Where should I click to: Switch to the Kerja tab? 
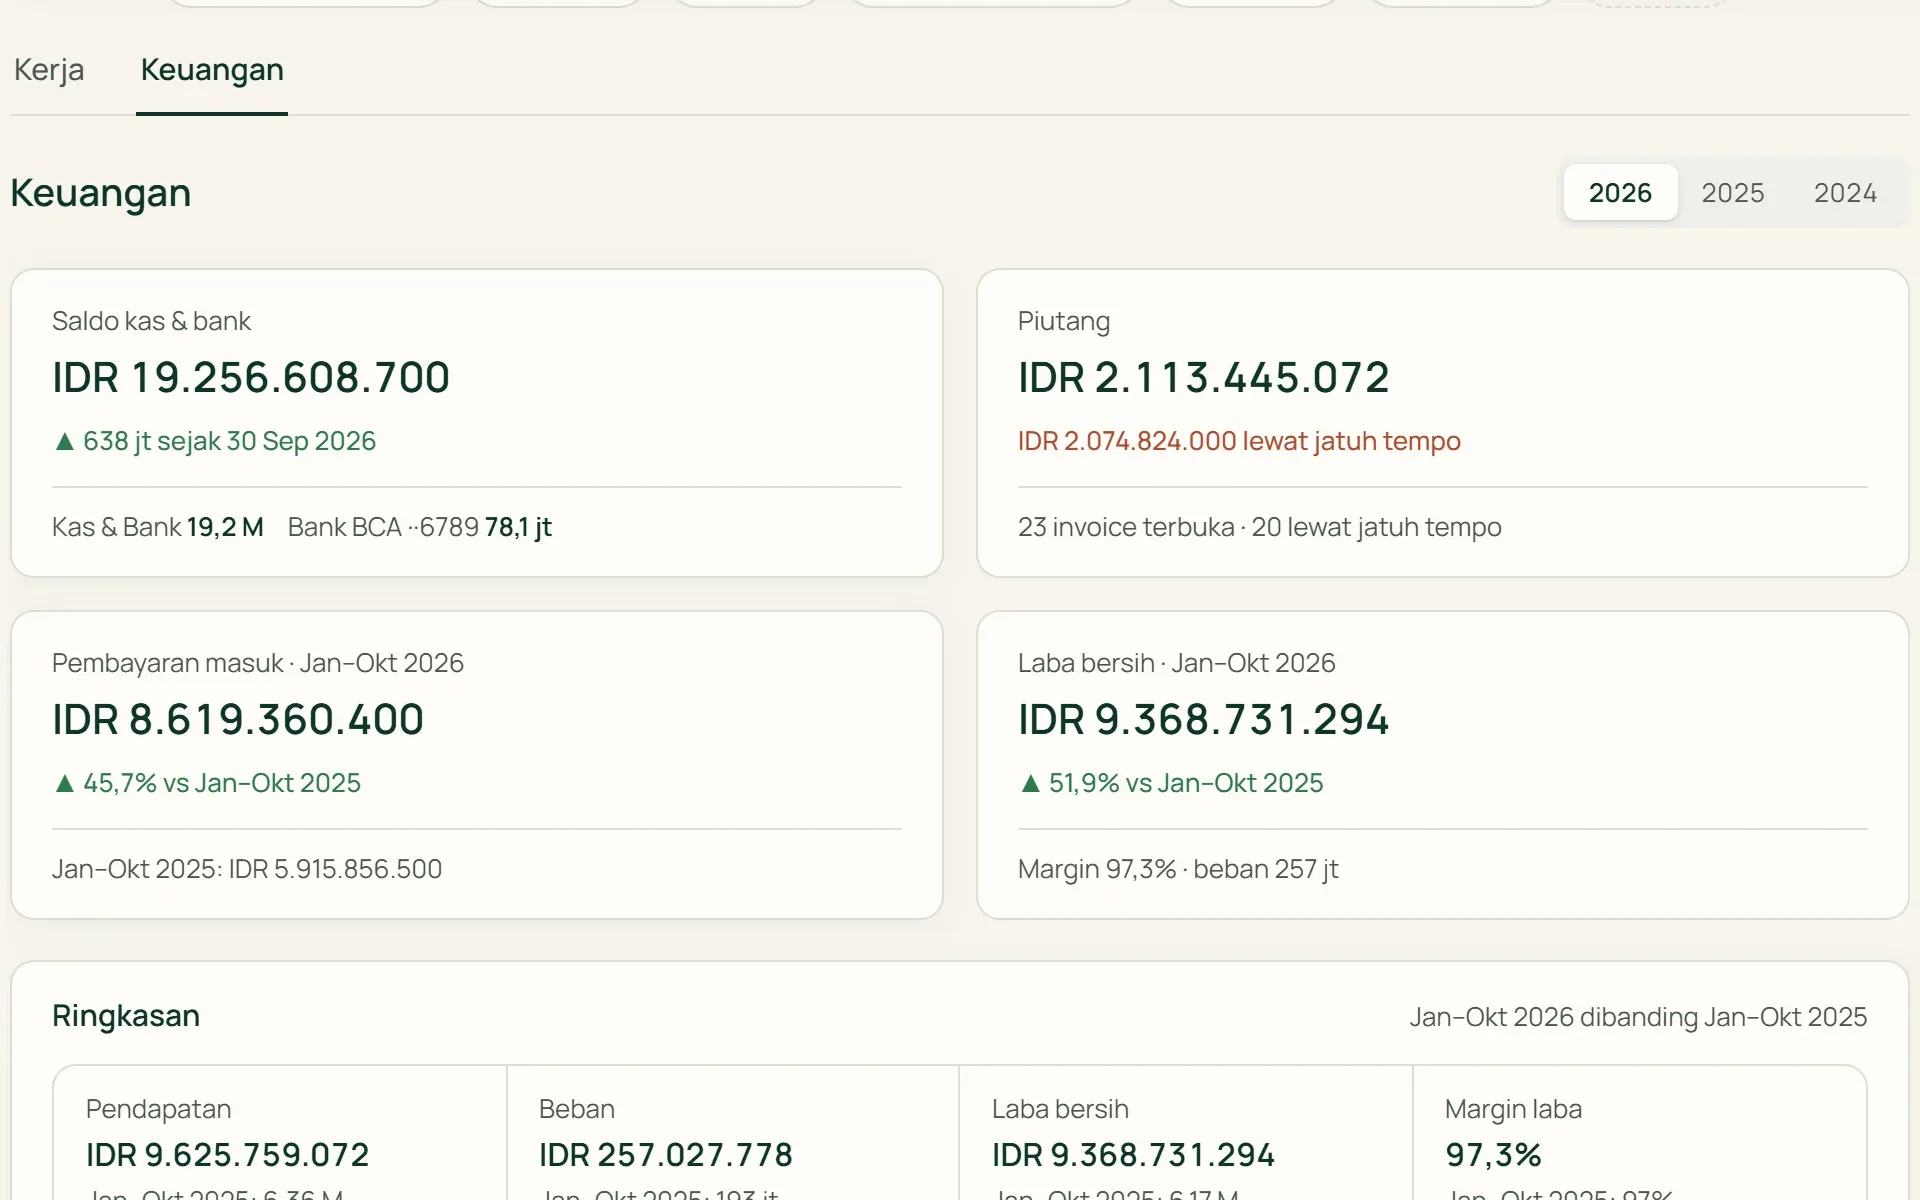coord(49,70)
